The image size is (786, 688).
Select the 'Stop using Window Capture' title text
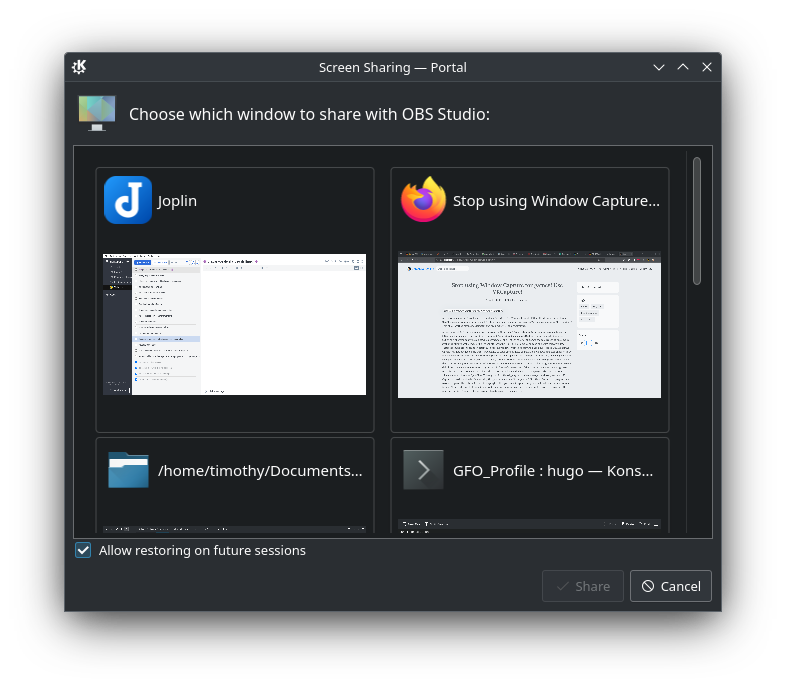[556, 201]
